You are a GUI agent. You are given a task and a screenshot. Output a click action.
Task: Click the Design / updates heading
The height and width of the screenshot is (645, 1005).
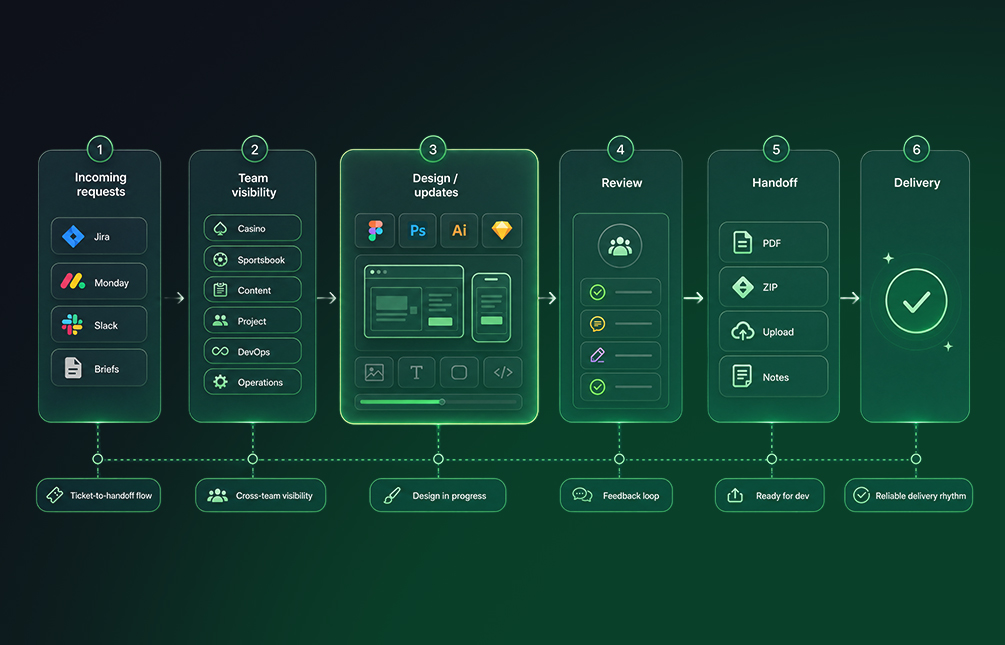pyautogui.click(x=436, y=185)
